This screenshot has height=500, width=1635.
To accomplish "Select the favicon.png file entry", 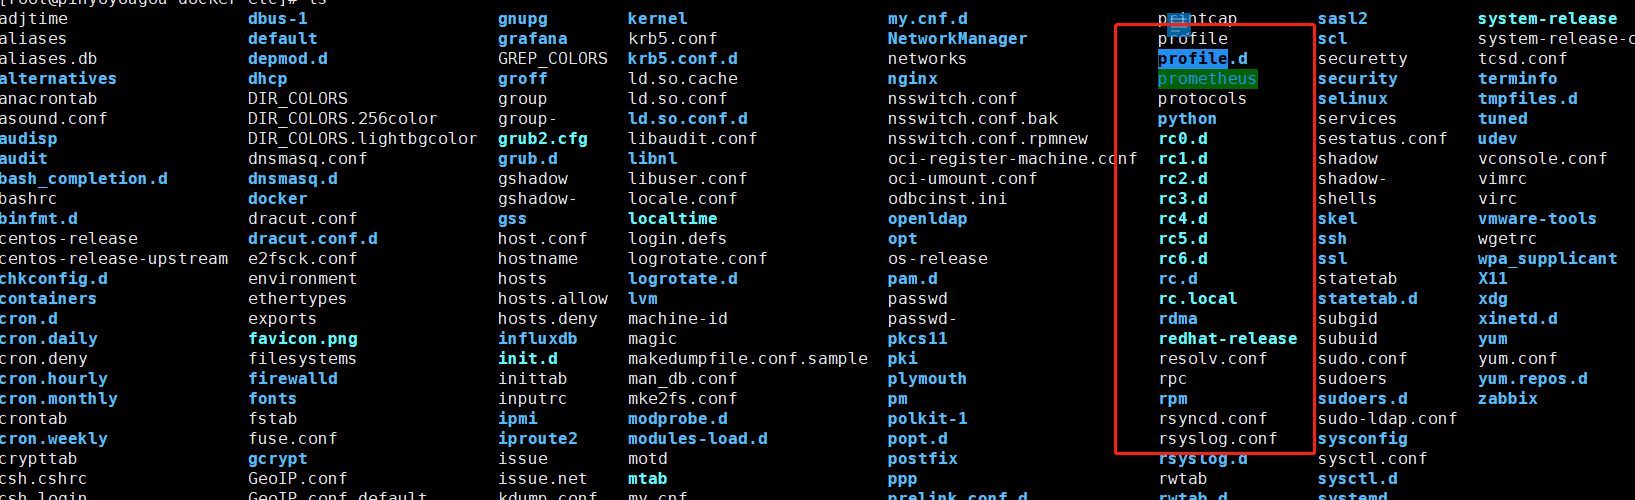I will pyautogui.click(x=302, y=339).
